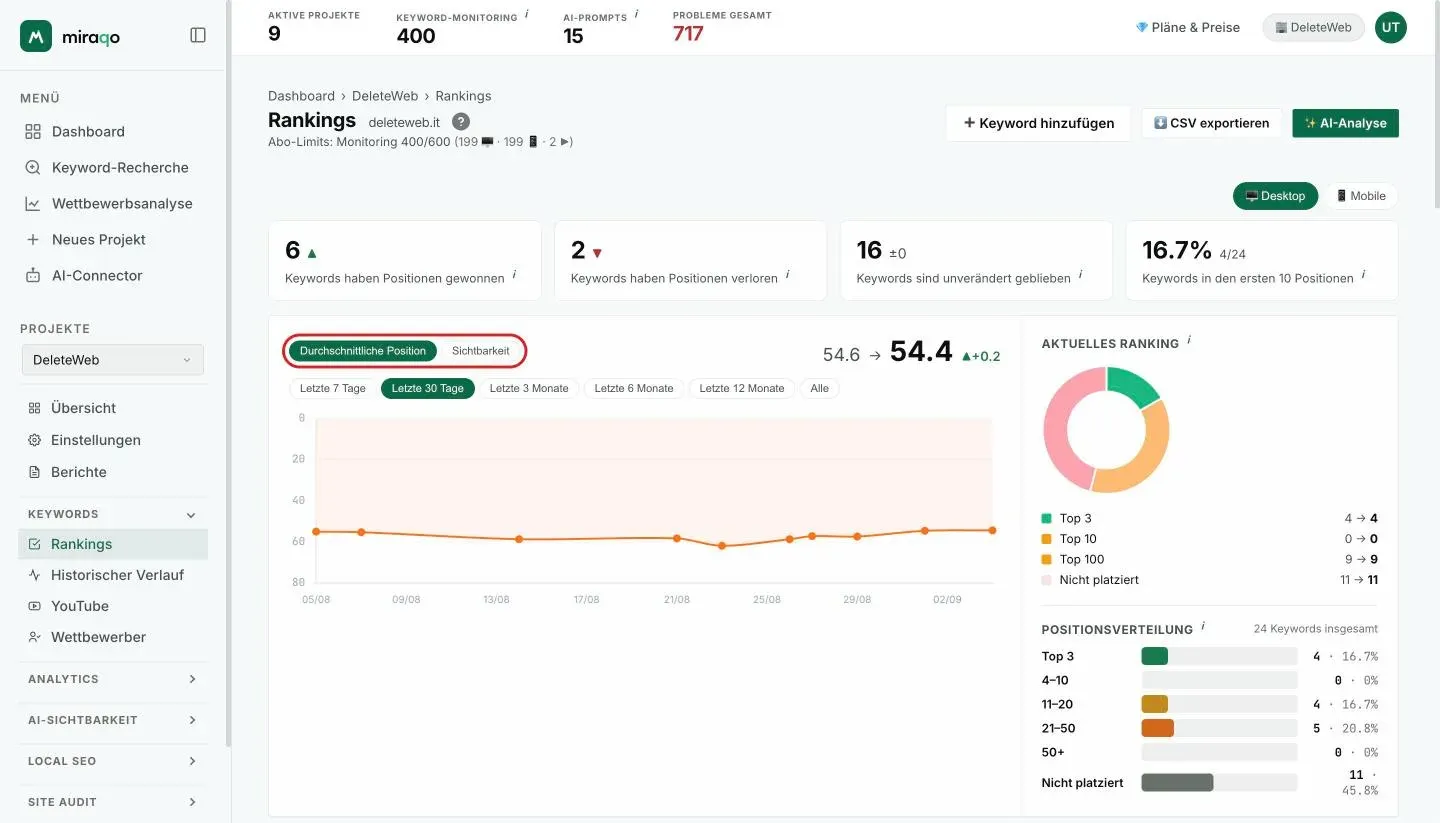The image size is (1440, 823).
Task: Click DeleteWeb breadcrumb link
Action: click(x=385, y=96)
